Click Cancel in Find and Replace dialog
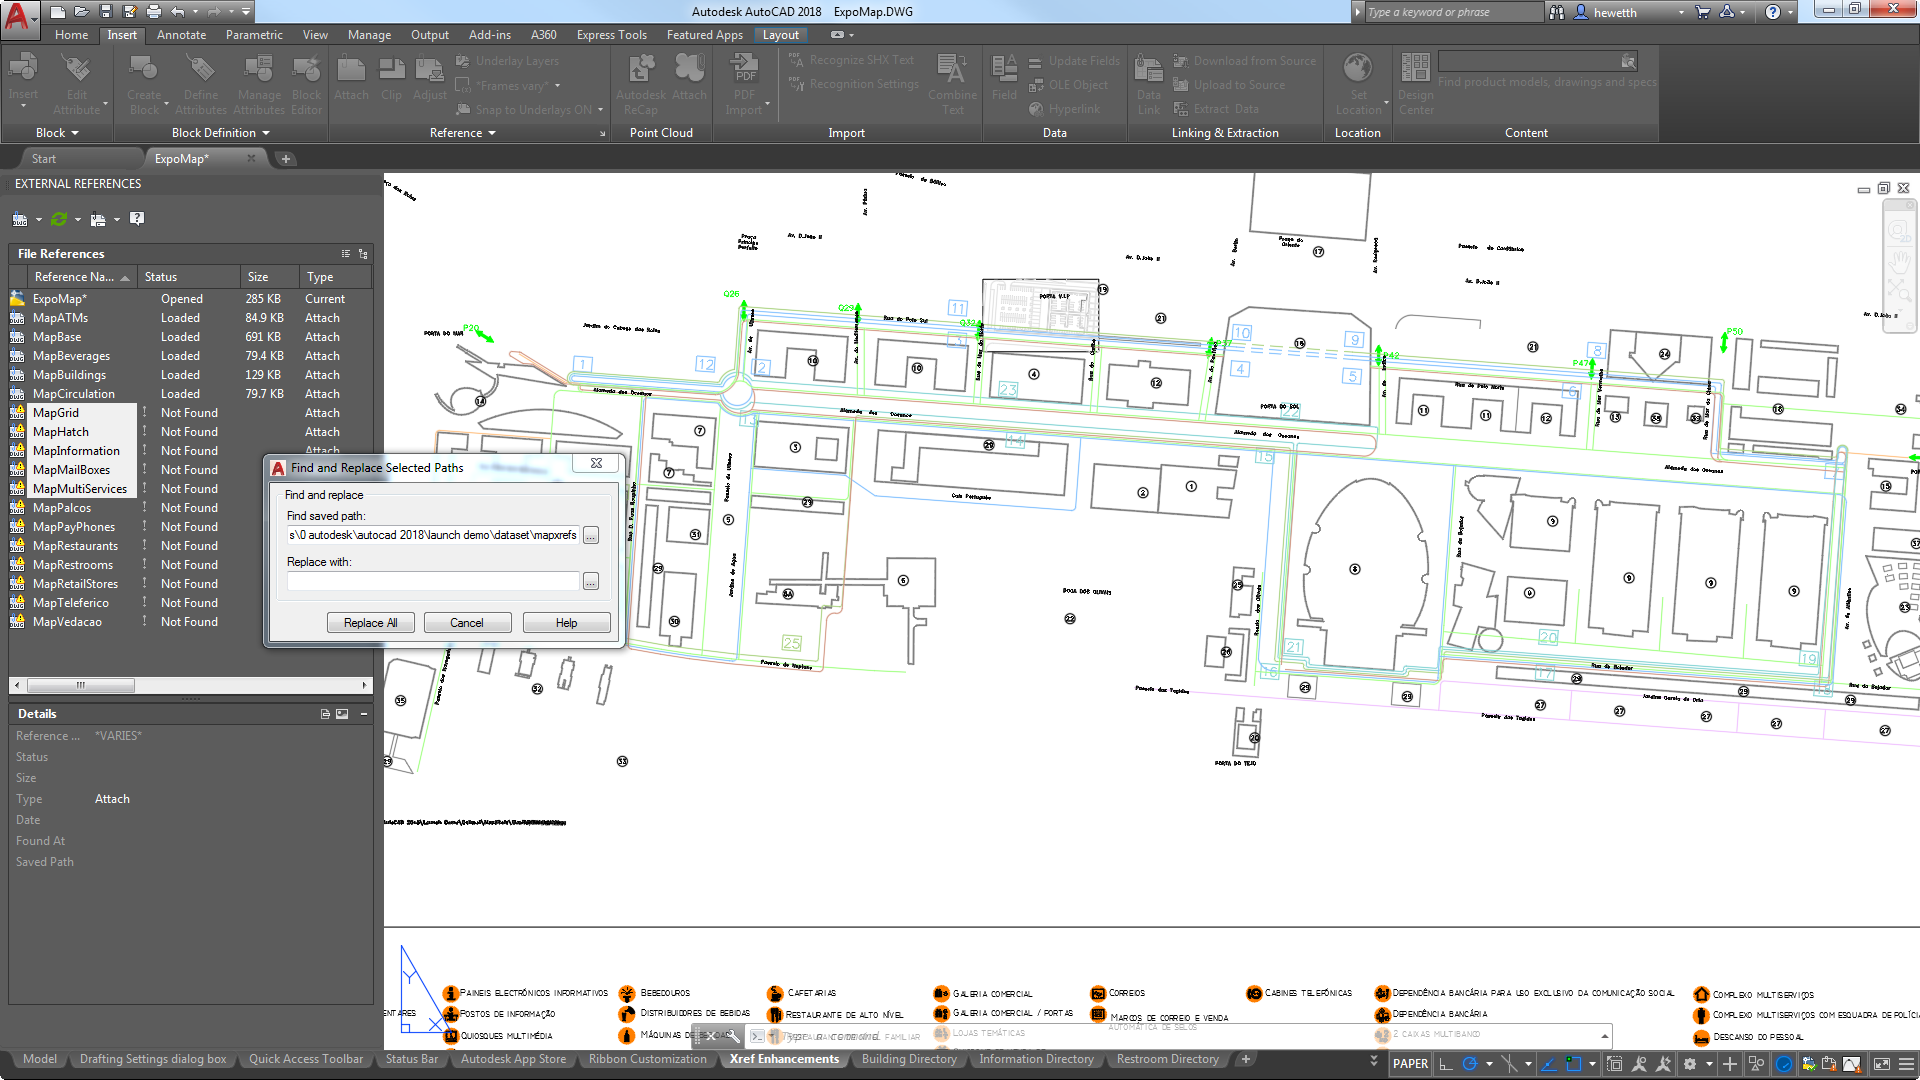Screen dimensions: 1920x1080 467,621
